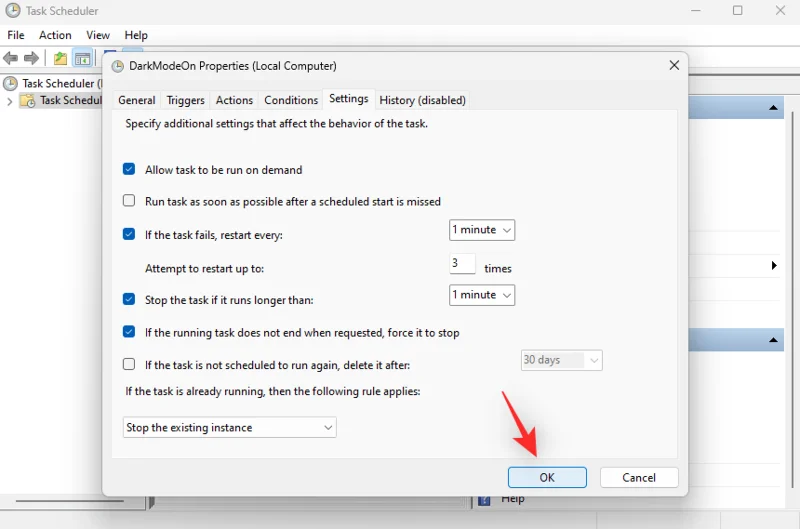This screenshot has height=529, width=800.
Task: Open the Action menu
Action: coord(55,35)
